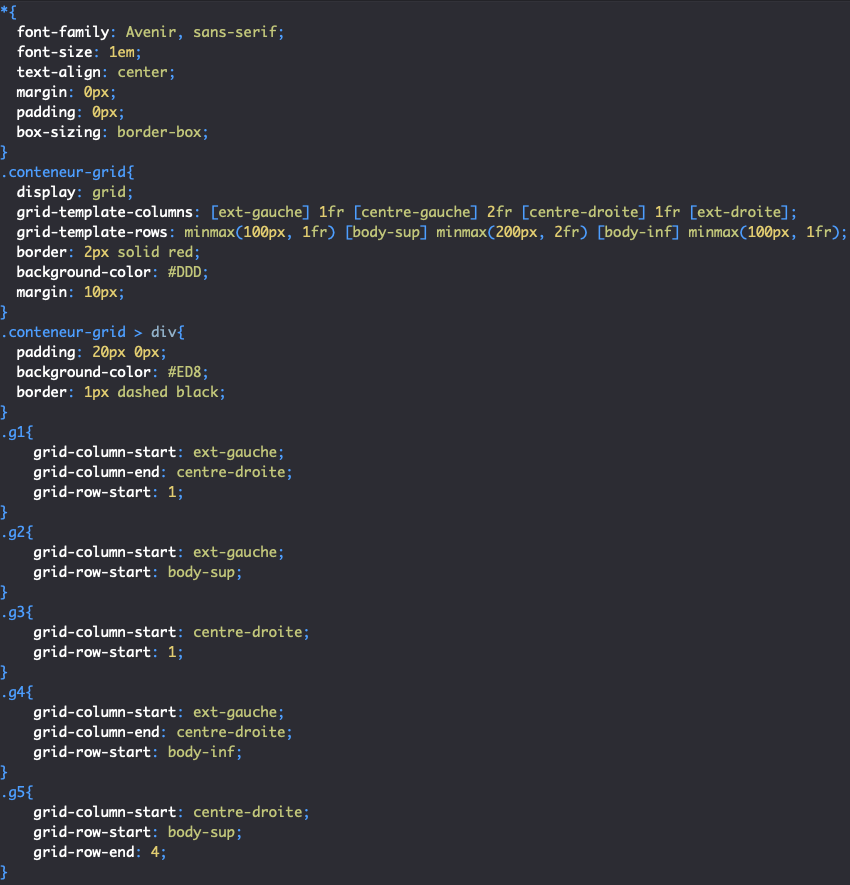Image resolution: width=850 pixels, height=885 pixels.
Task: Click the [centre-gauche] grid line name
Action: pyautogui.click(x=414, y=211)
